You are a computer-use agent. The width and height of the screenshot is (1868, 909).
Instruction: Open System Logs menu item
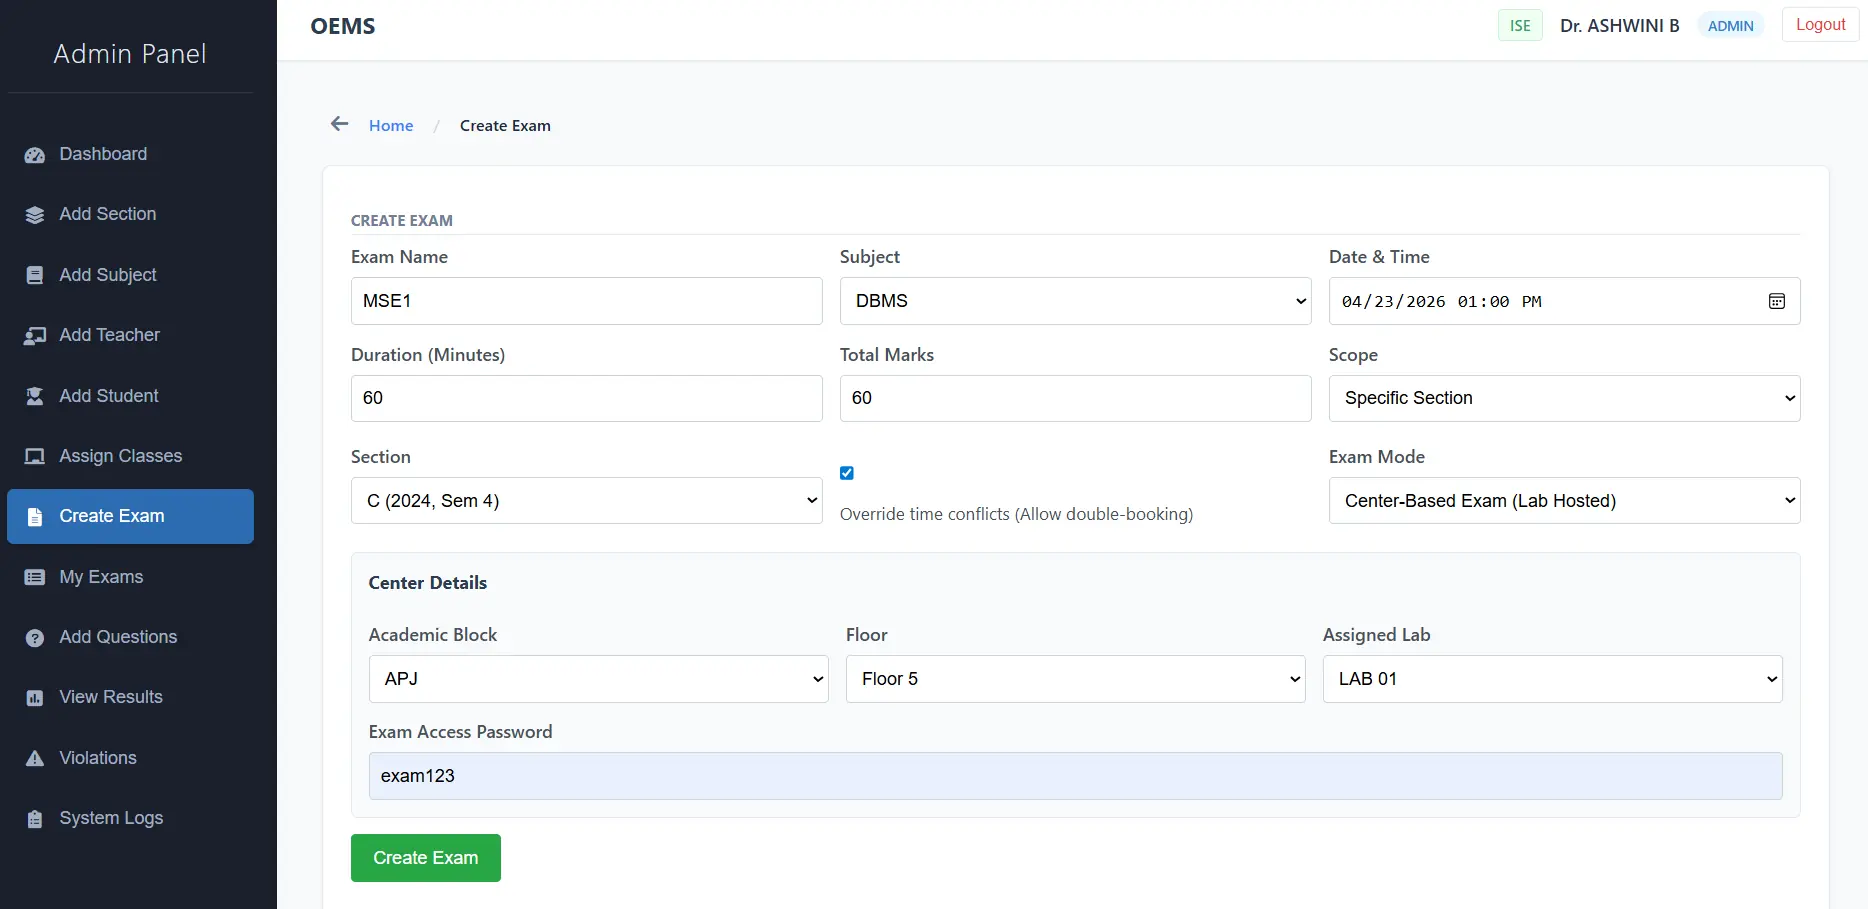[130, 819]
